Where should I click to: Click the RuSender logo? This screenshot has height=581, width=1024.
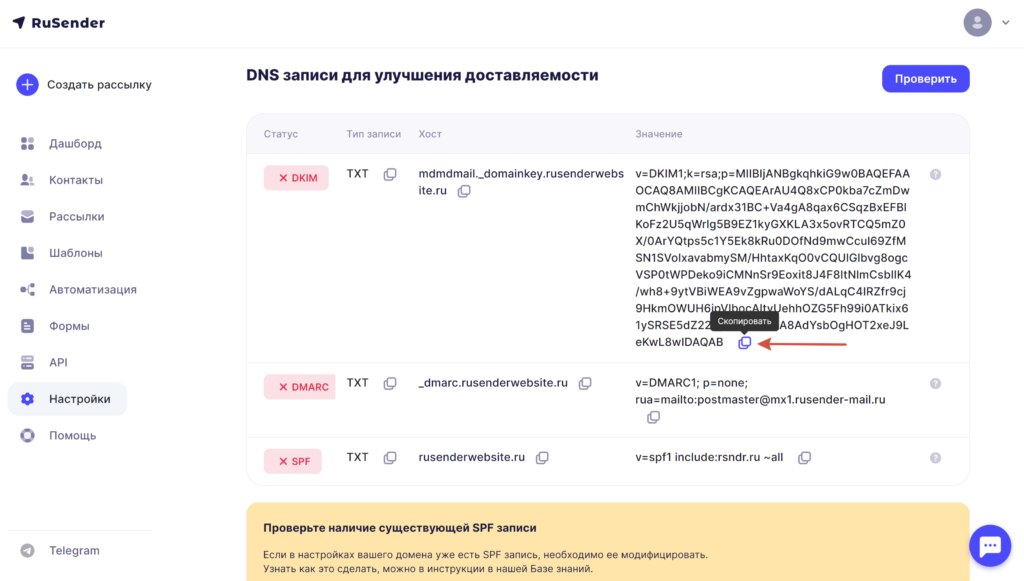59,23
